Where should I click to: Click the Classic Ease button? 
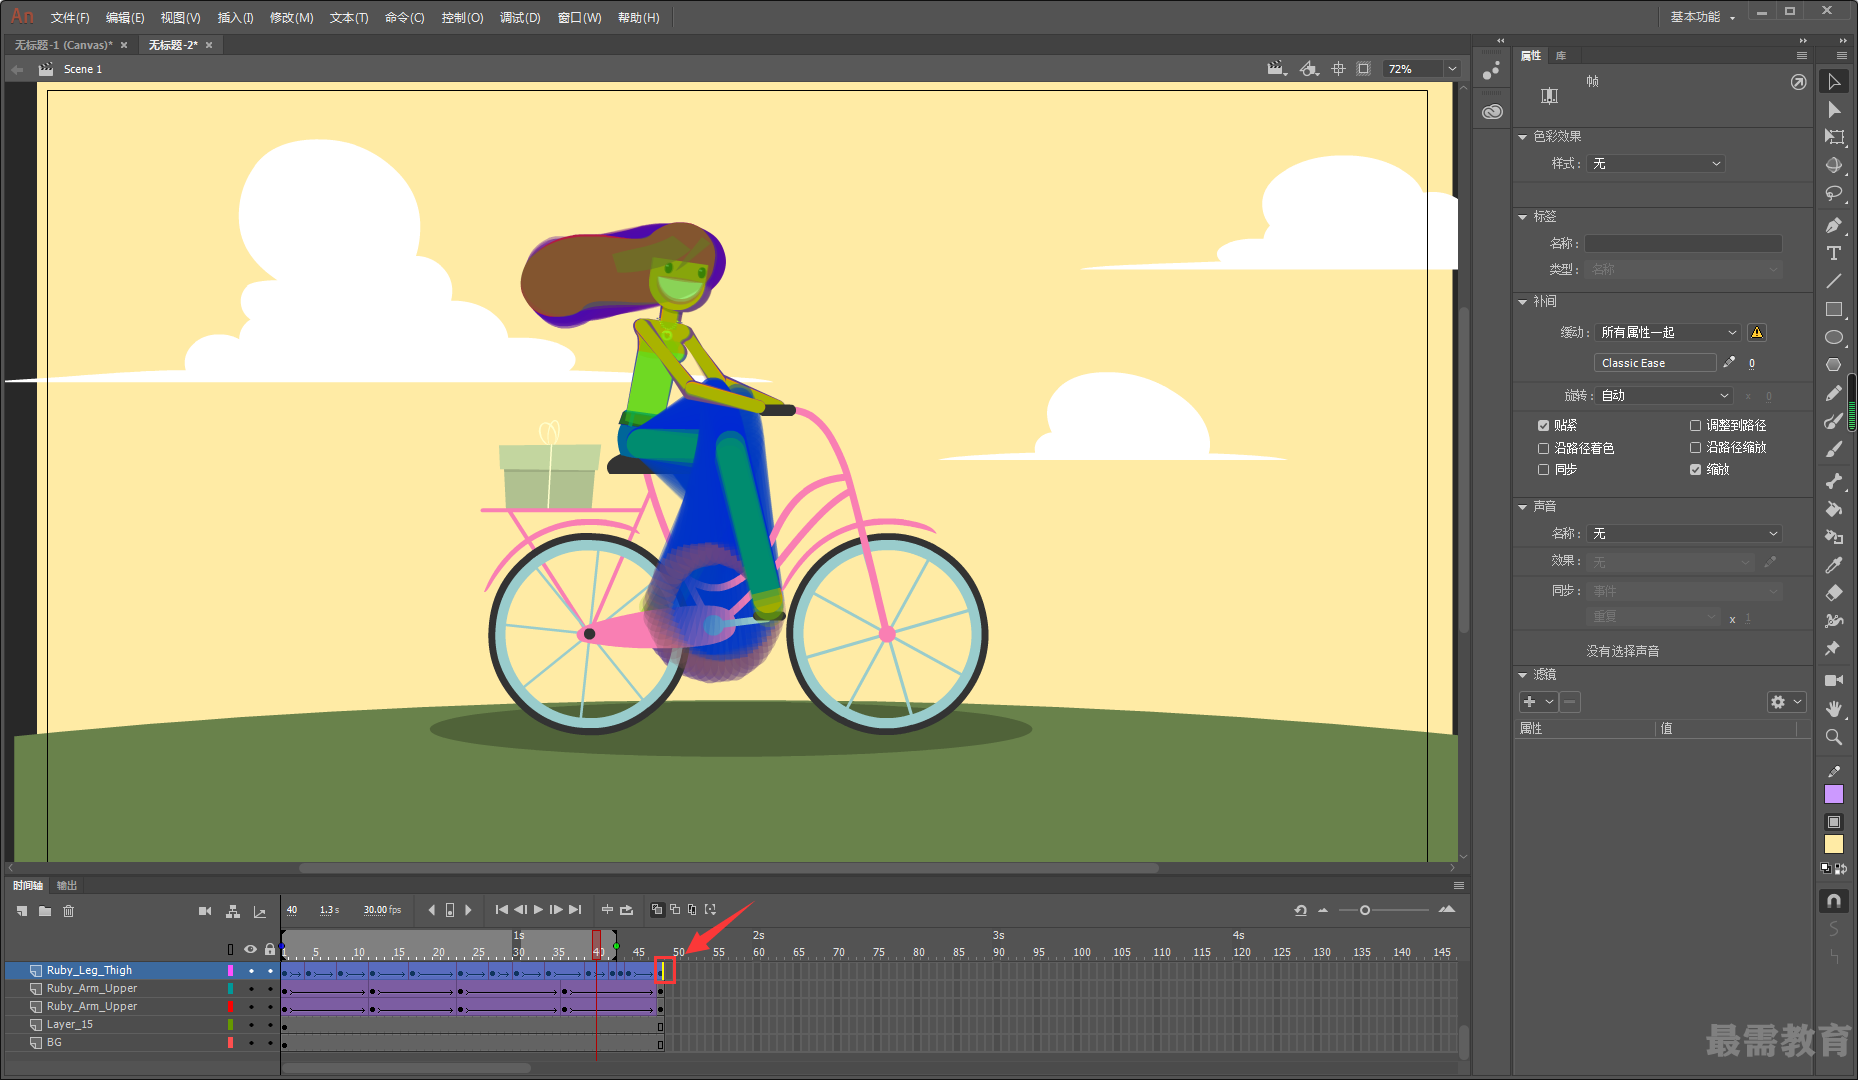click(x=1655, y=363)
